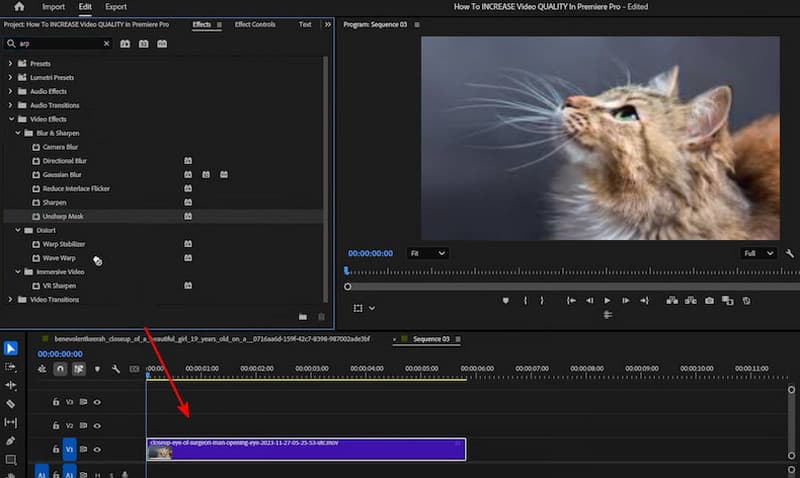
Task: Expand the Audio Effects folder
Action: coord(10,91)
